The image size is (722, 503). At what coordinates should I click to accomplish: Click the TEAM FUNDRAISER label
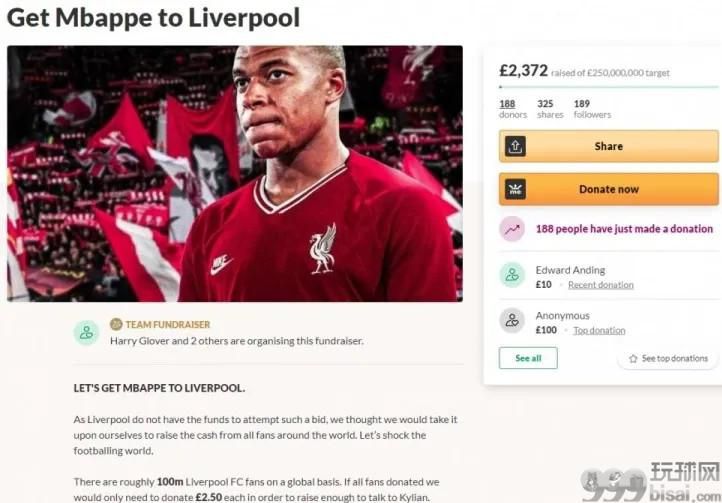(168, 324)
